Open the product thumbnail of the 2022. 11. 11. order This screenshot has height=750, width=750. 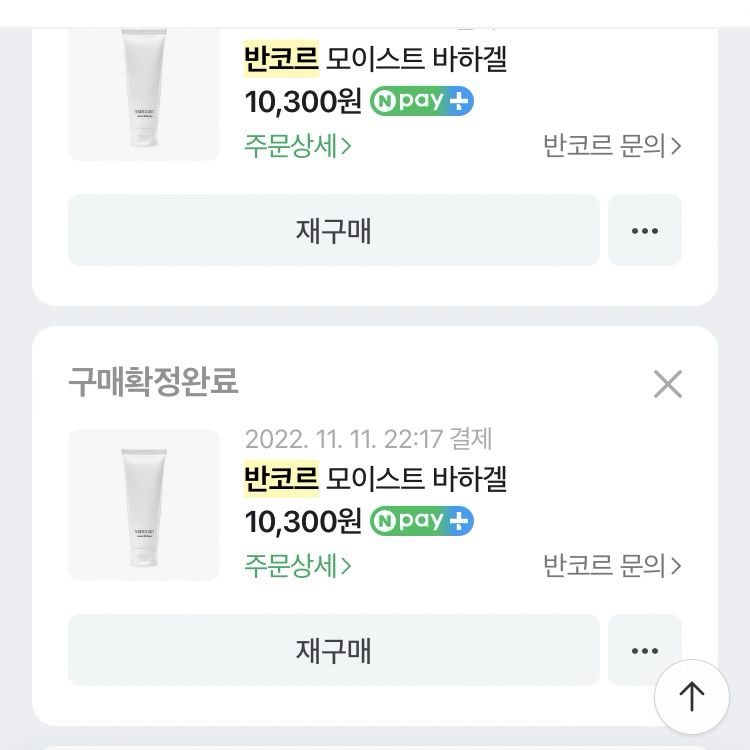[x=143, y=505]
